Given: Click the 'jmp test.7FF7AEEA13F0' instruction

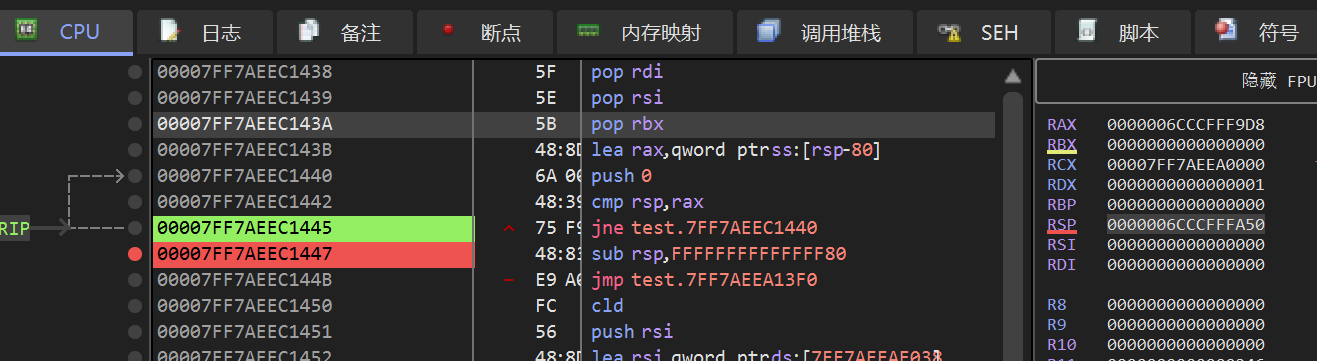Looking at the screenshot, I should coord(704,280).
